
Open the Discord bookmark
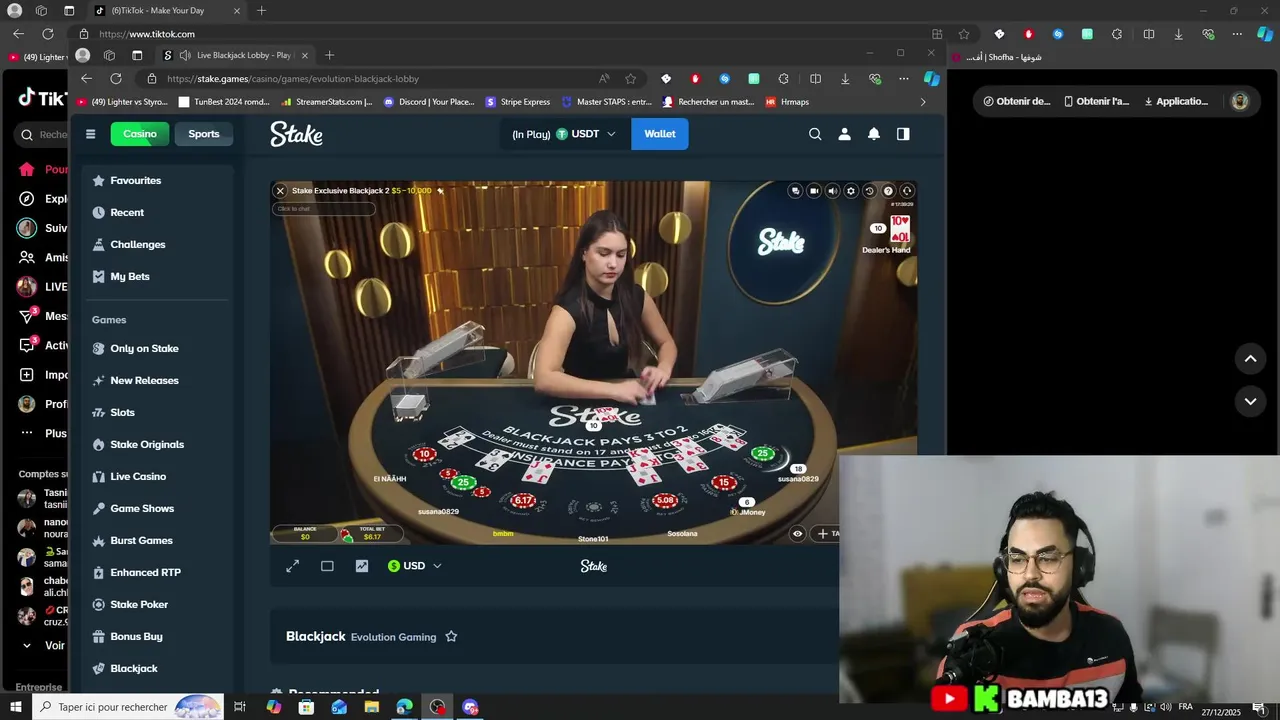430,102
